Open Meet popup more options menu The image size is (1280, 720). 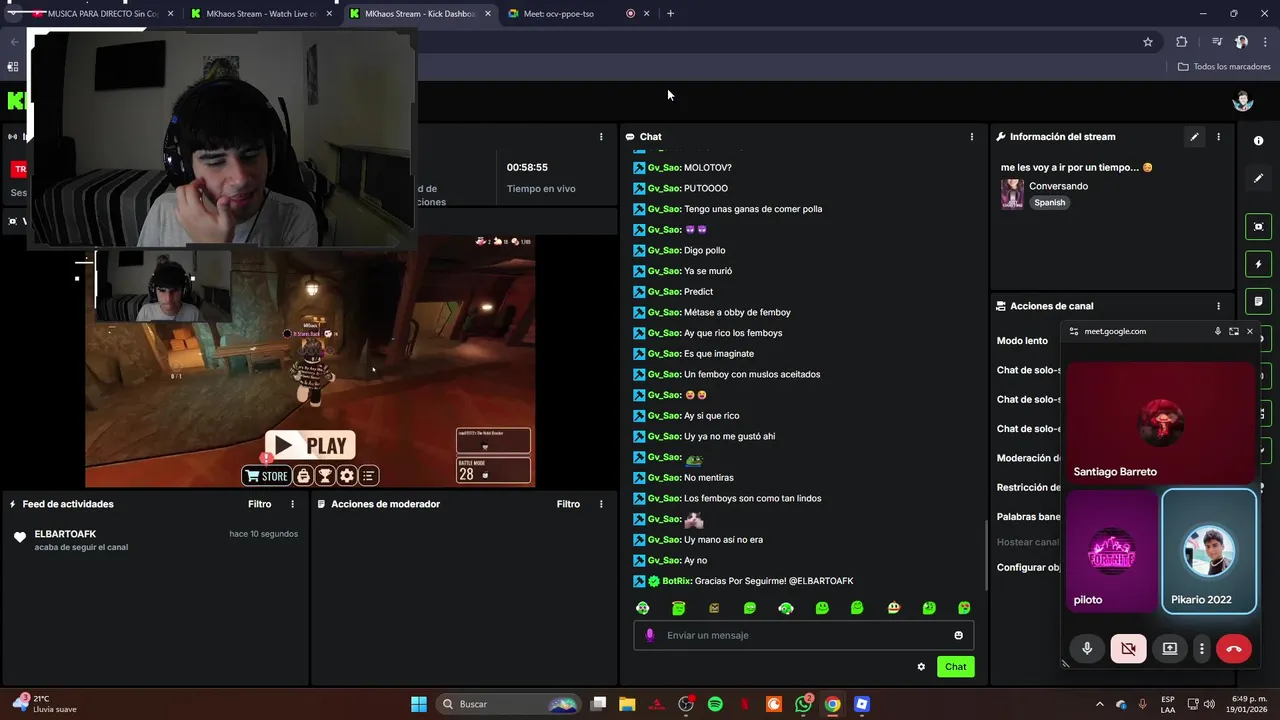1202,648
